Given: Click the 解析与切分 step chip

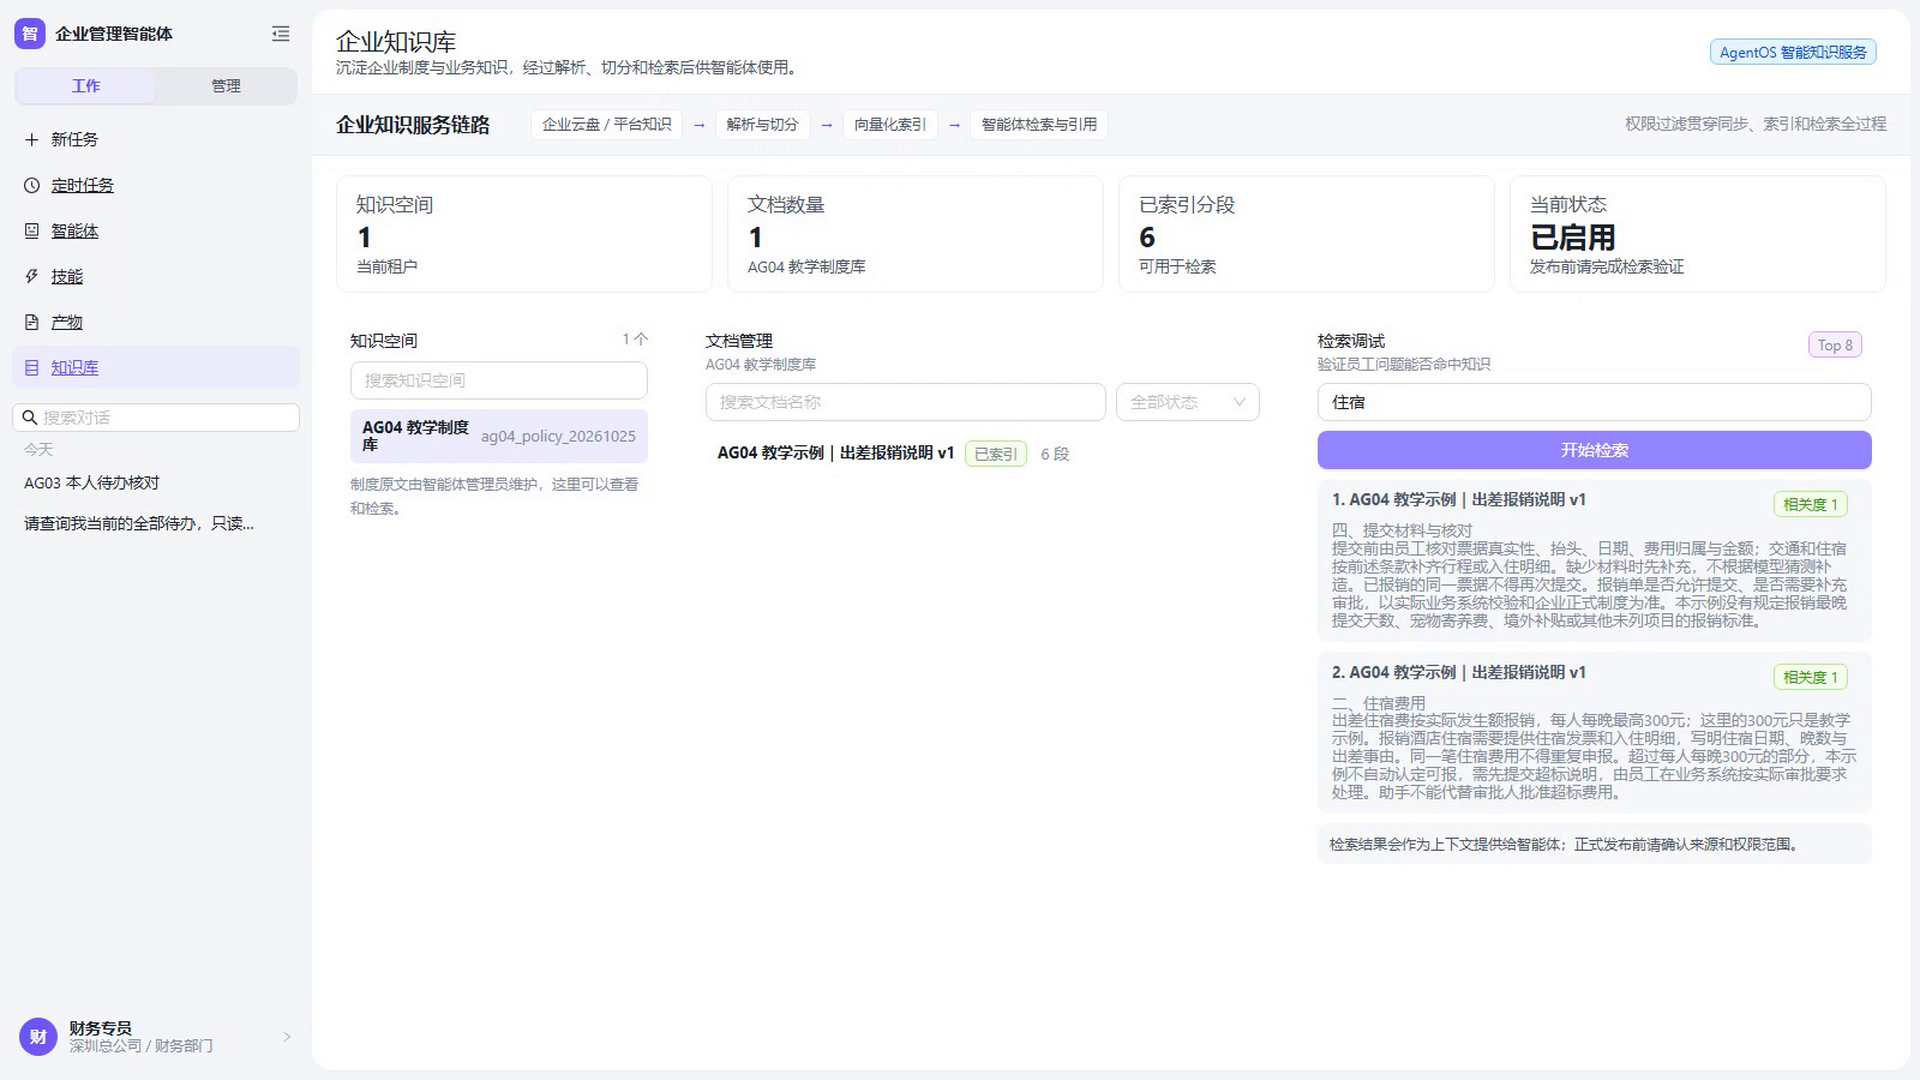Looking at the screenshot, I should point(762,125).
